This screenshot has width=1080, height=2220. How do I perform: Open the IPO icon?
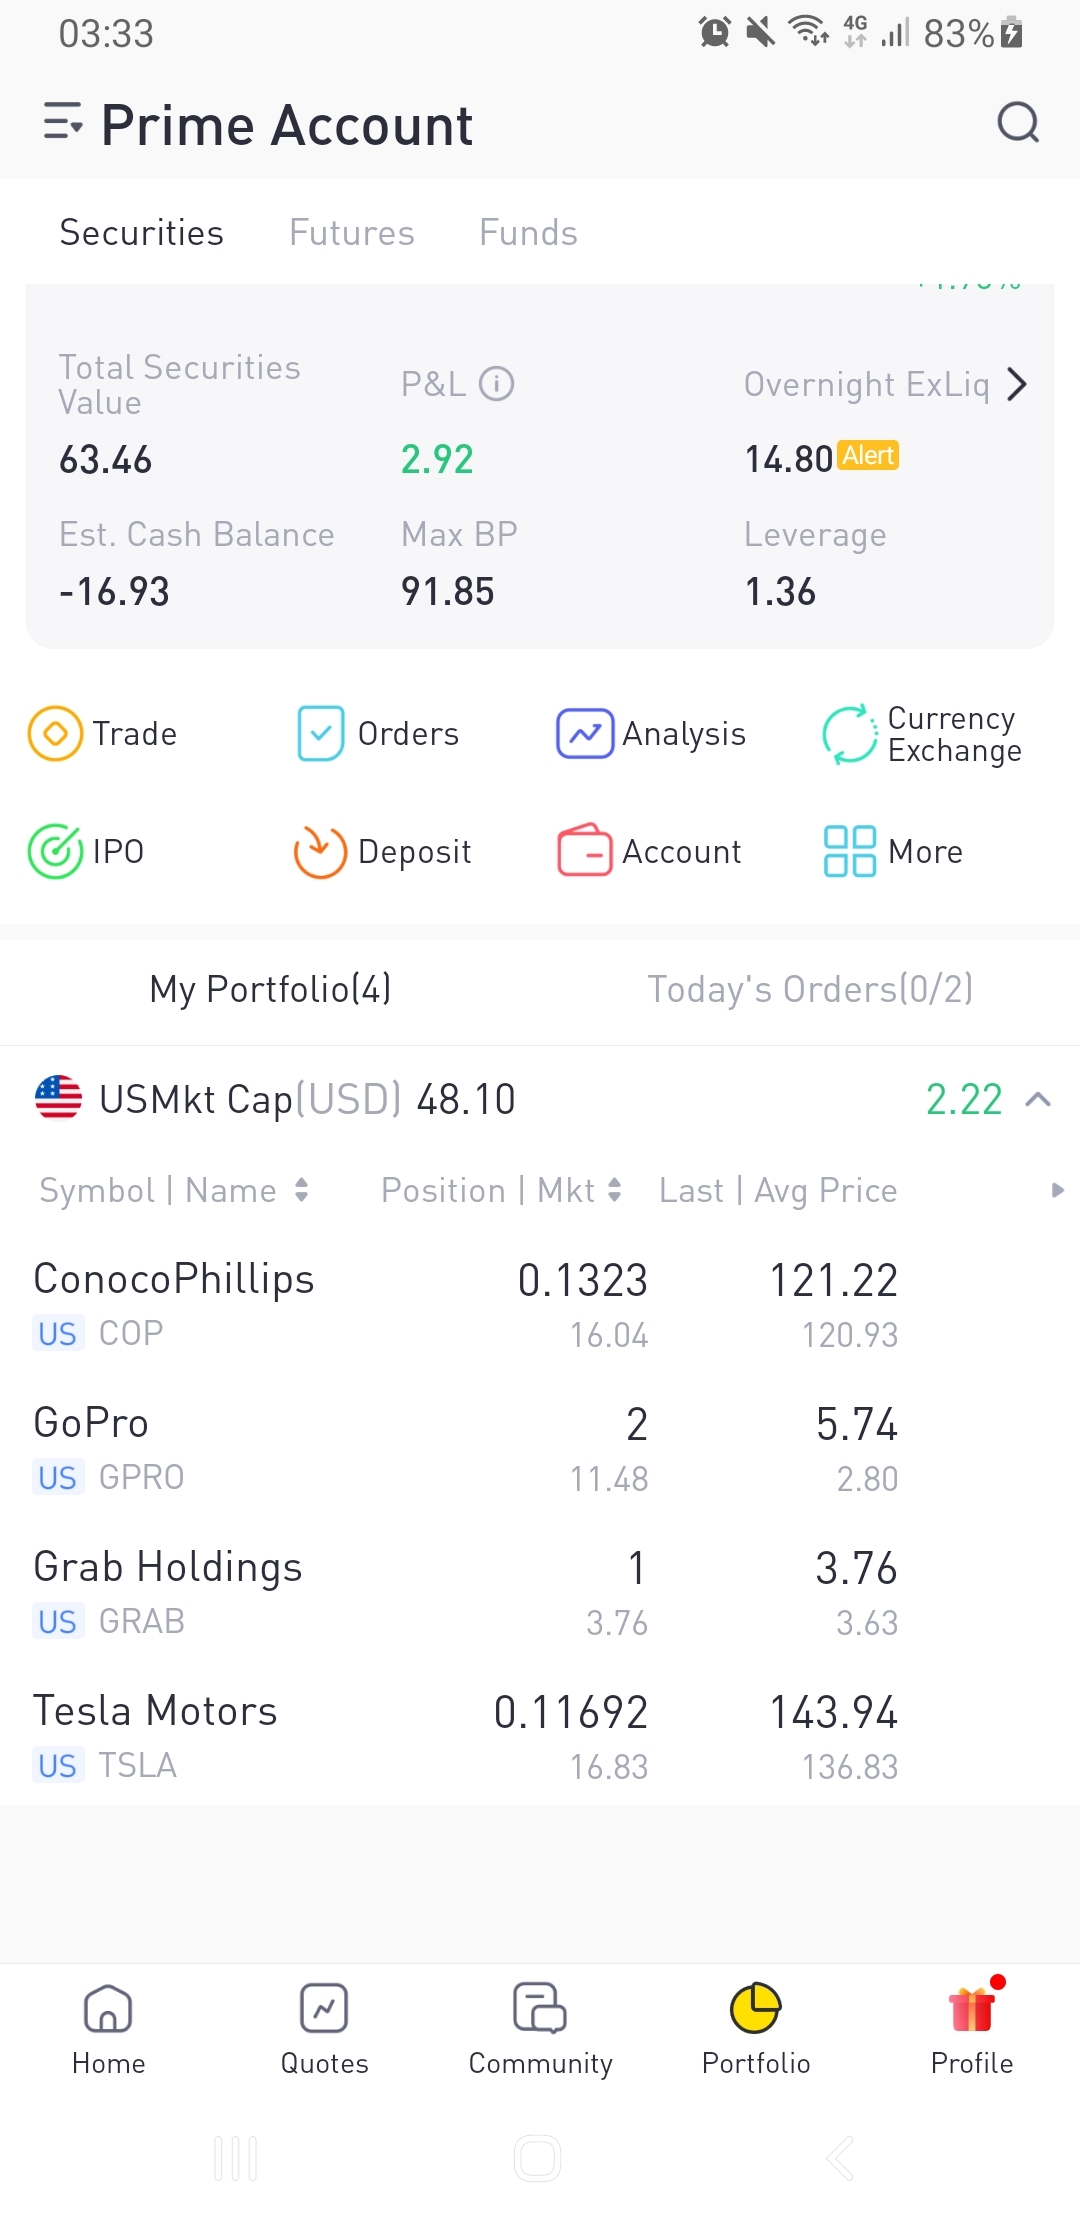pos(56,851)
